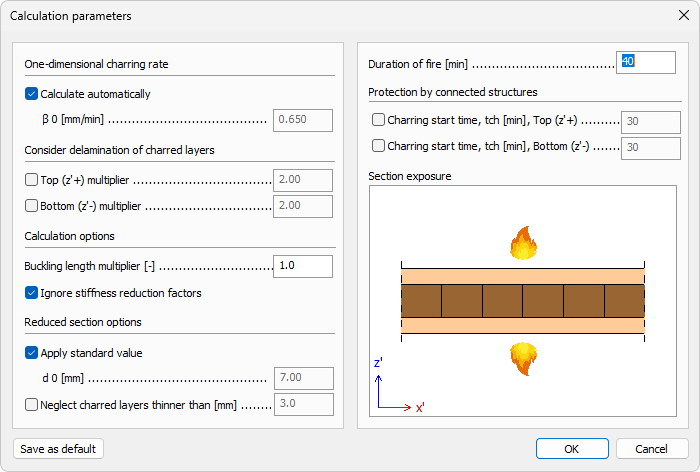Click Consider delamination of charred layers heading
This screenshot has width=700, height=472.
click(119, 150)
